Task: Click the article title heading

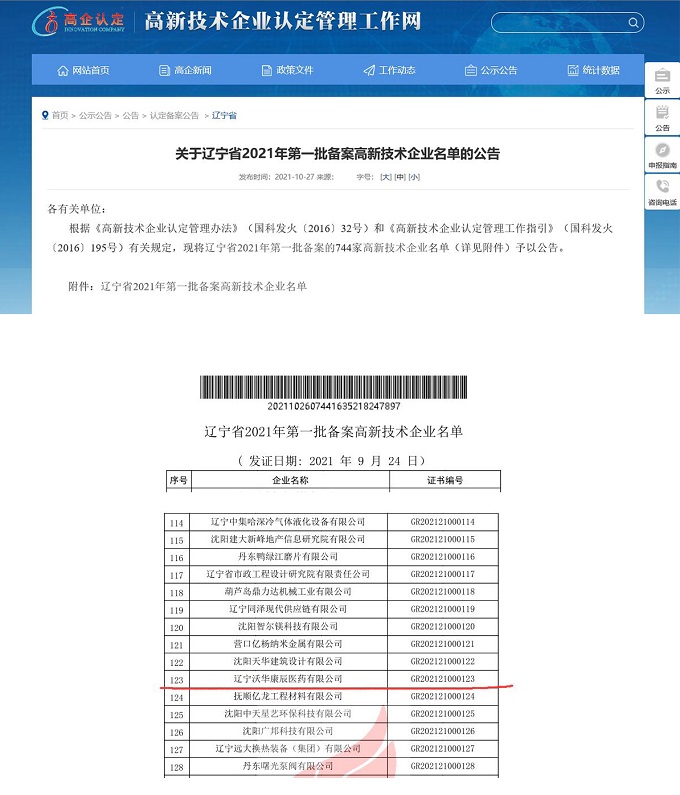Action: click(337, 154)
